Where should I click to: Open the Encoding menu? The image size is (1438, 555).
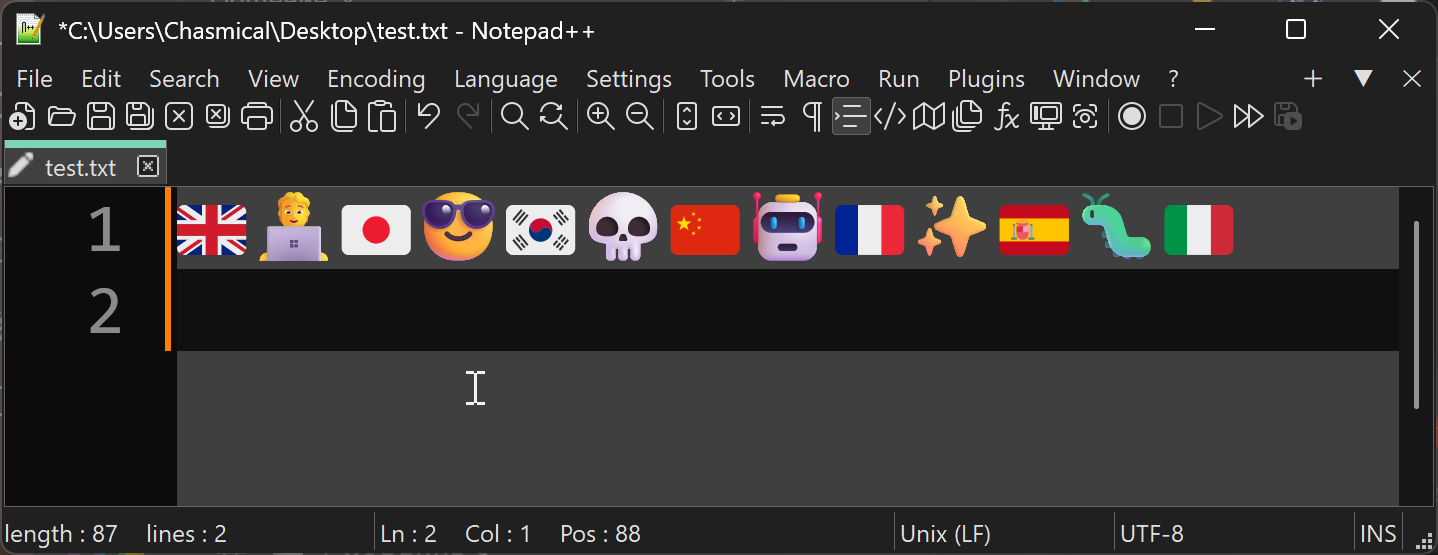(376, 79)
